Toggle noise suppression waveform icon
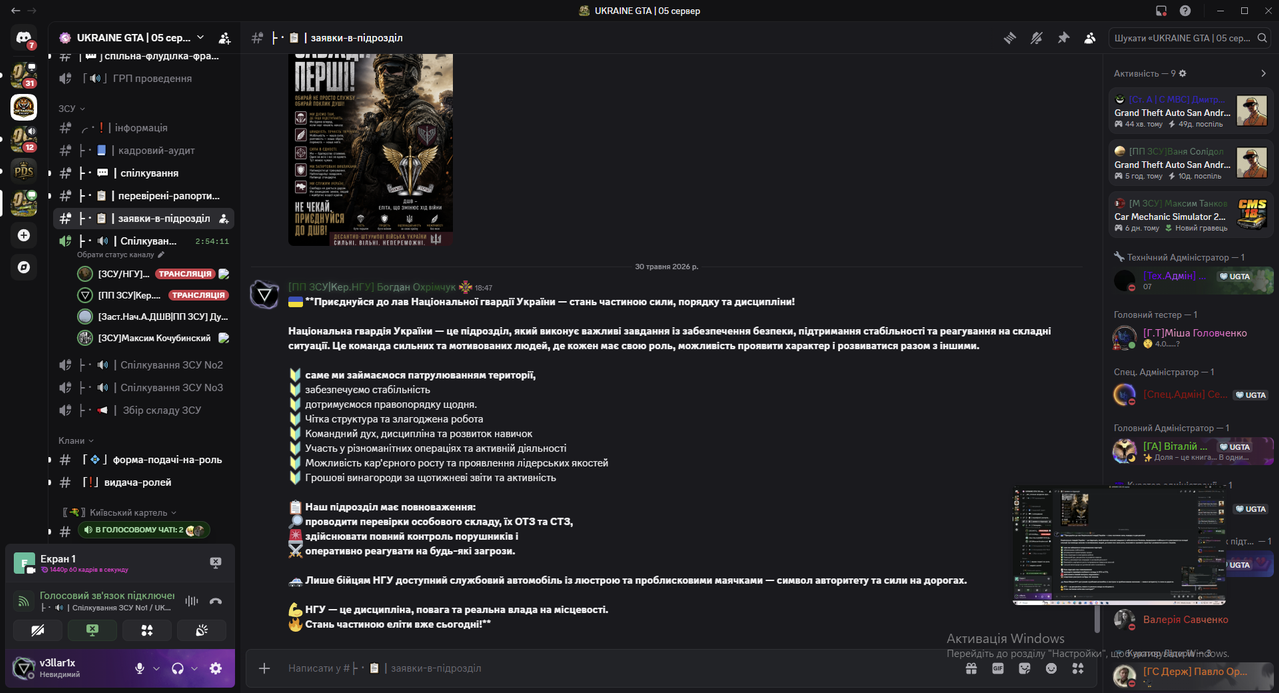The image size is (1279, 693). (x=191, y=601)
